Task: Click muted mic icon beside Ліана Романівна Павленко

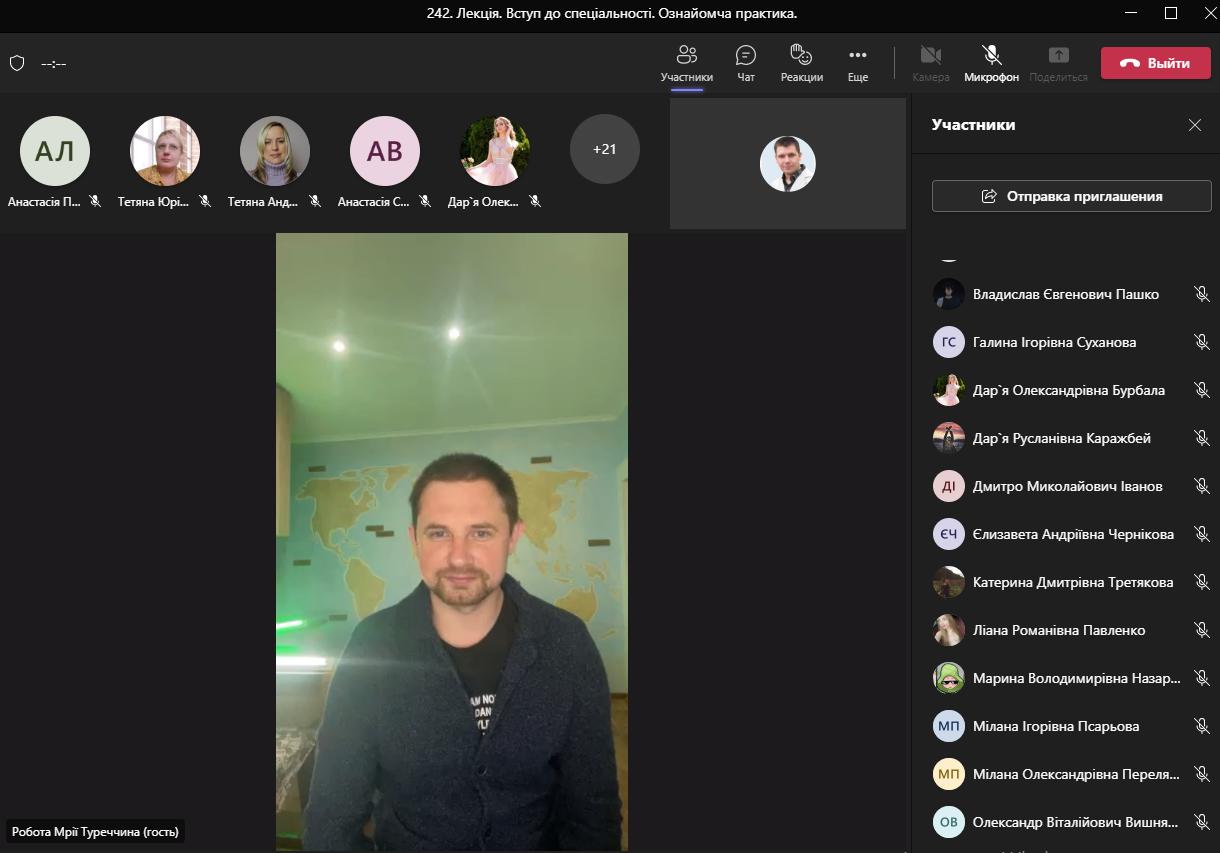Action: point(1201,630)
